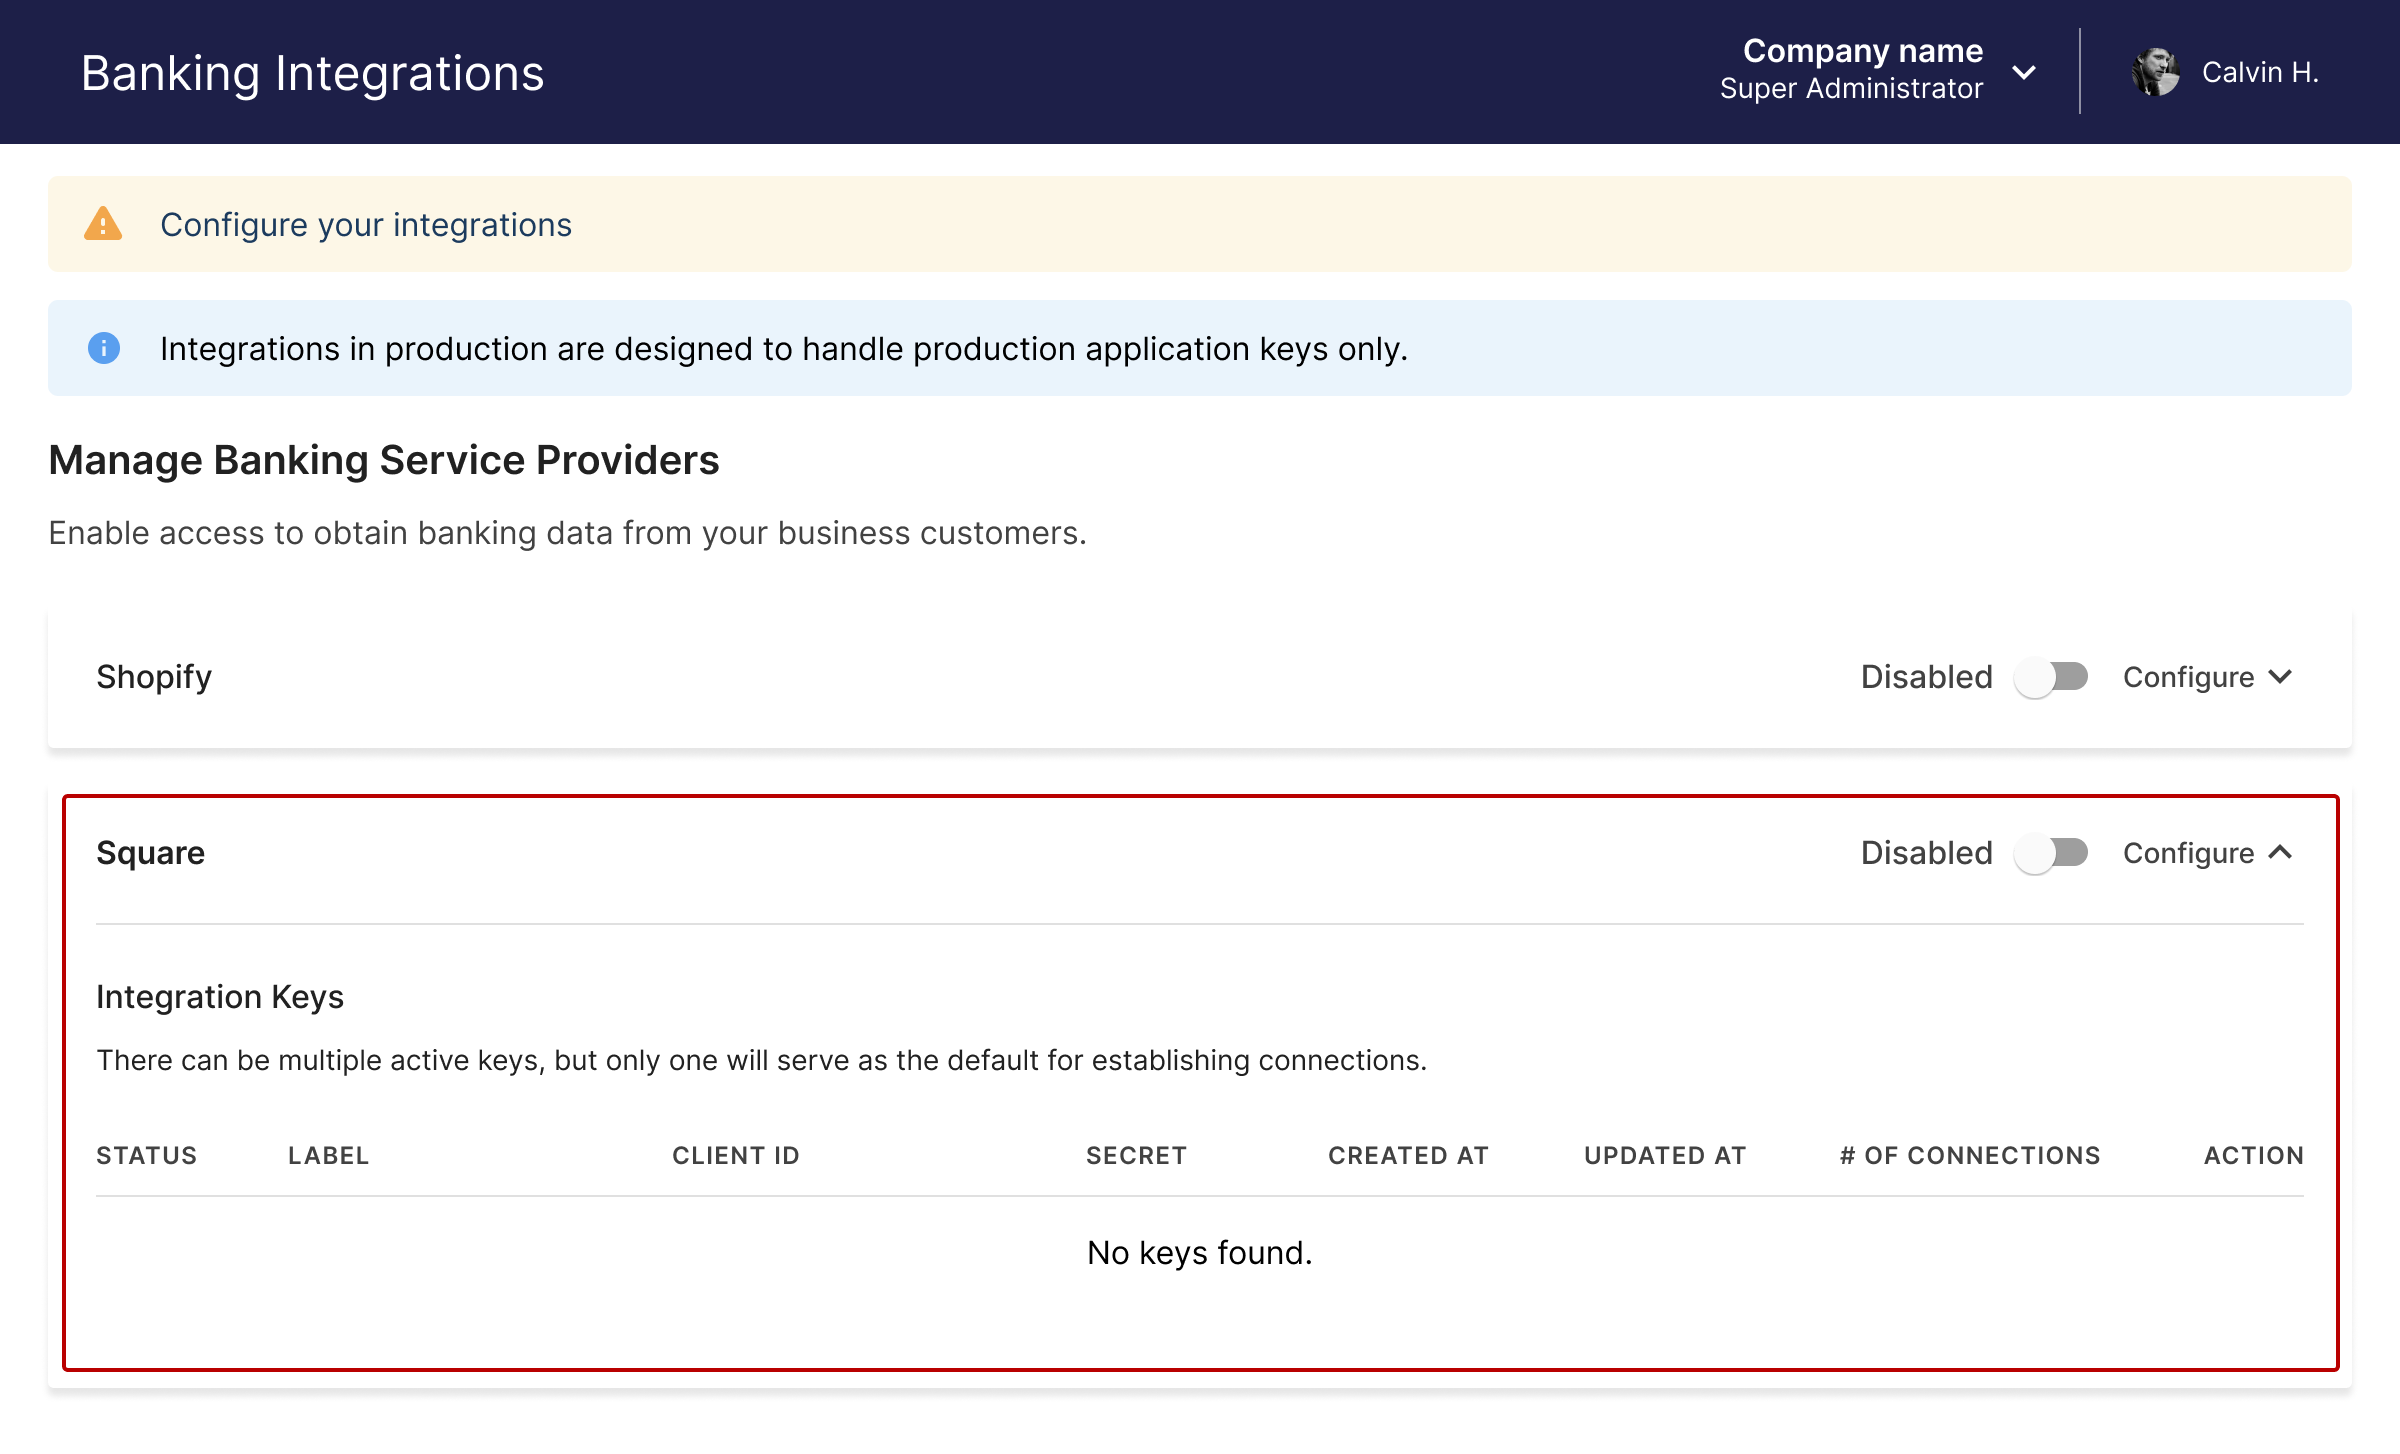2400x1454 pixels.
Task: Click the production application keys info message
Action: click(x=784, y=349)
